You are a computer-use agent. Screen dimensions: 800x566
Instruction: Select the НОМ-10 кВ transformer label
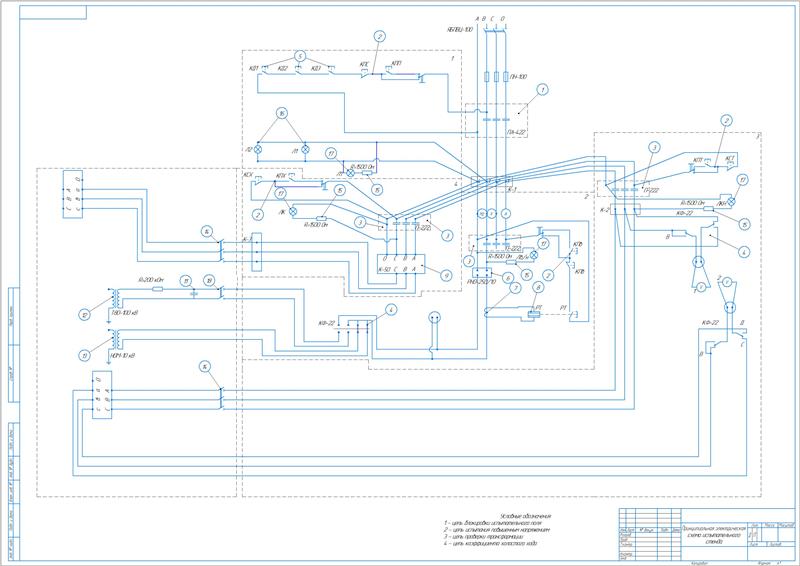pyautogui.click(x=124, y=355)
